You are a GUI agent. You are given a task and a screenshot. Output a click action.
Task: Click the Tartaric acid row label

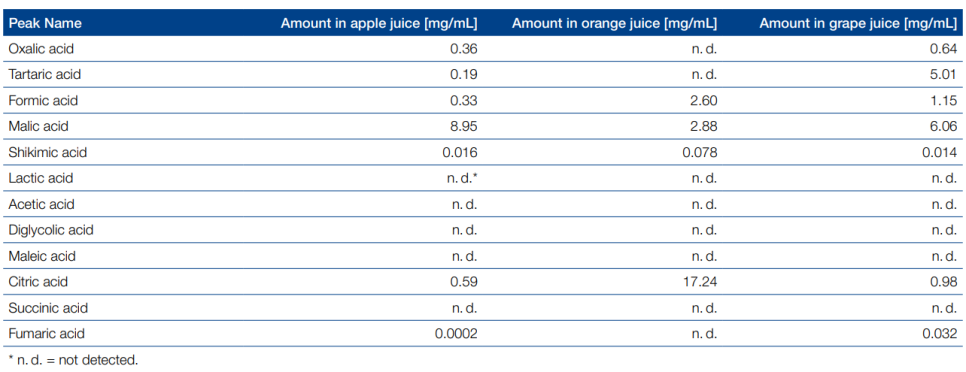click(x=44, y=75)
